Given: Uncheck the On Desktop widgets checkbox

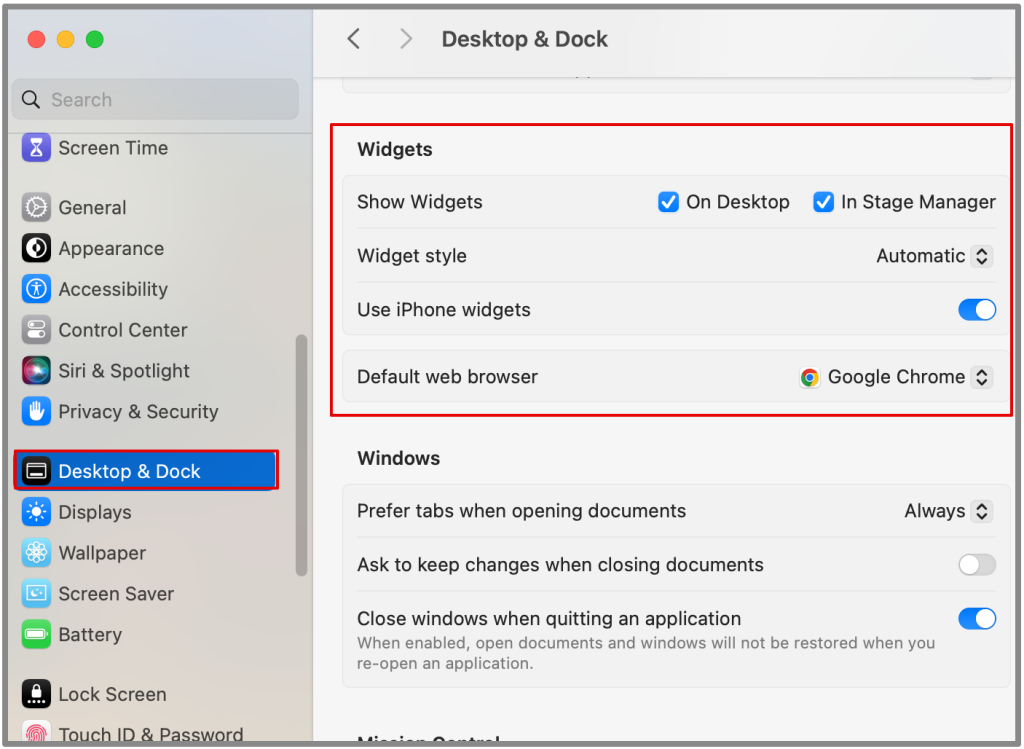Looking at the screenshot, I should point(667,202).
